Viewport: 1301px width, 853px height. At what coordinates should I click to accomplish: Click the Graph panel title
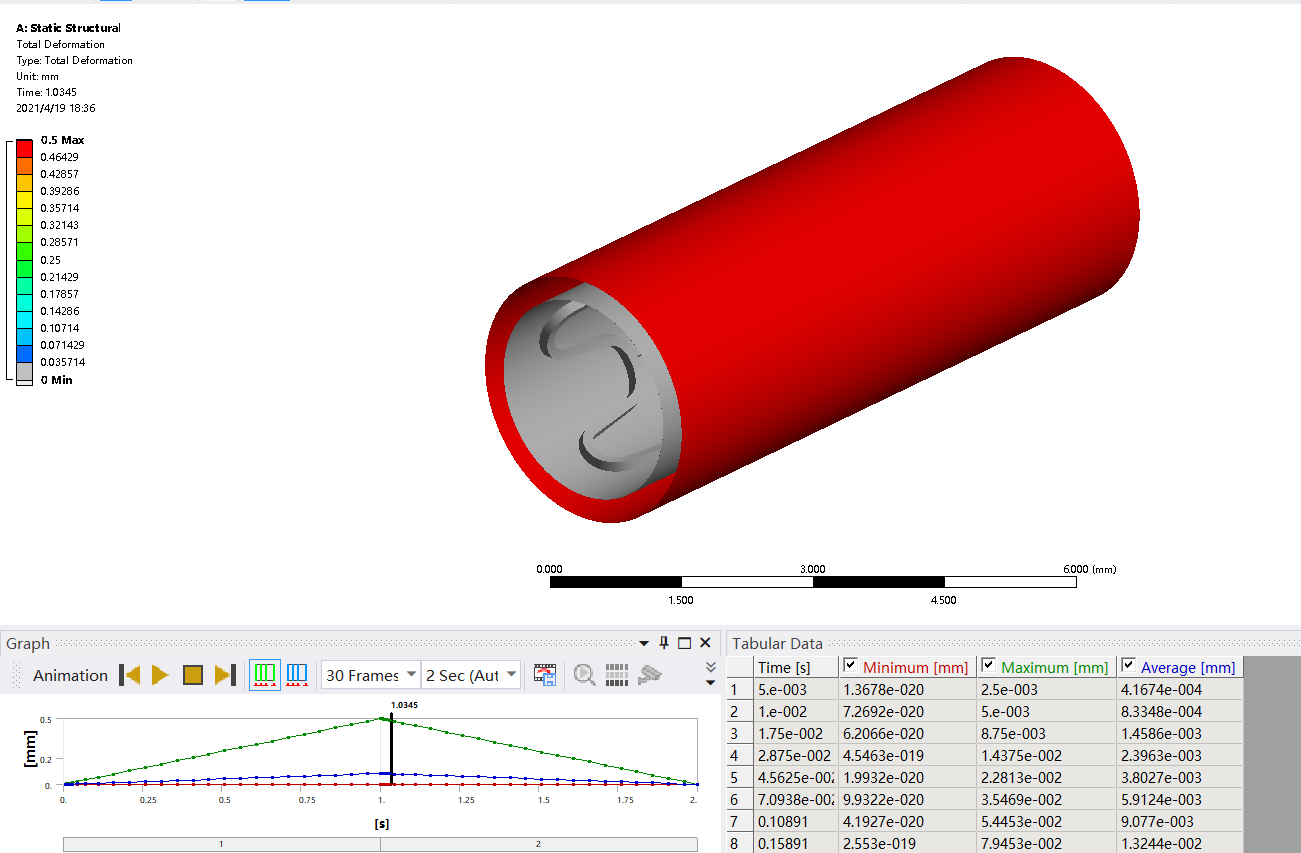coord(28,643)
